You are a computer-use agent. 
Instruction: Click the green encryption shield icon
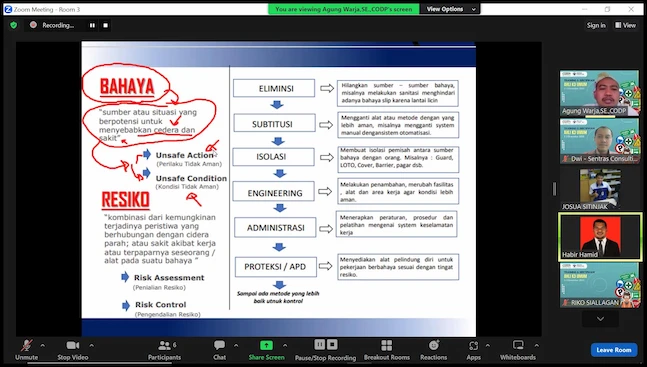click(x=14, y=25)
